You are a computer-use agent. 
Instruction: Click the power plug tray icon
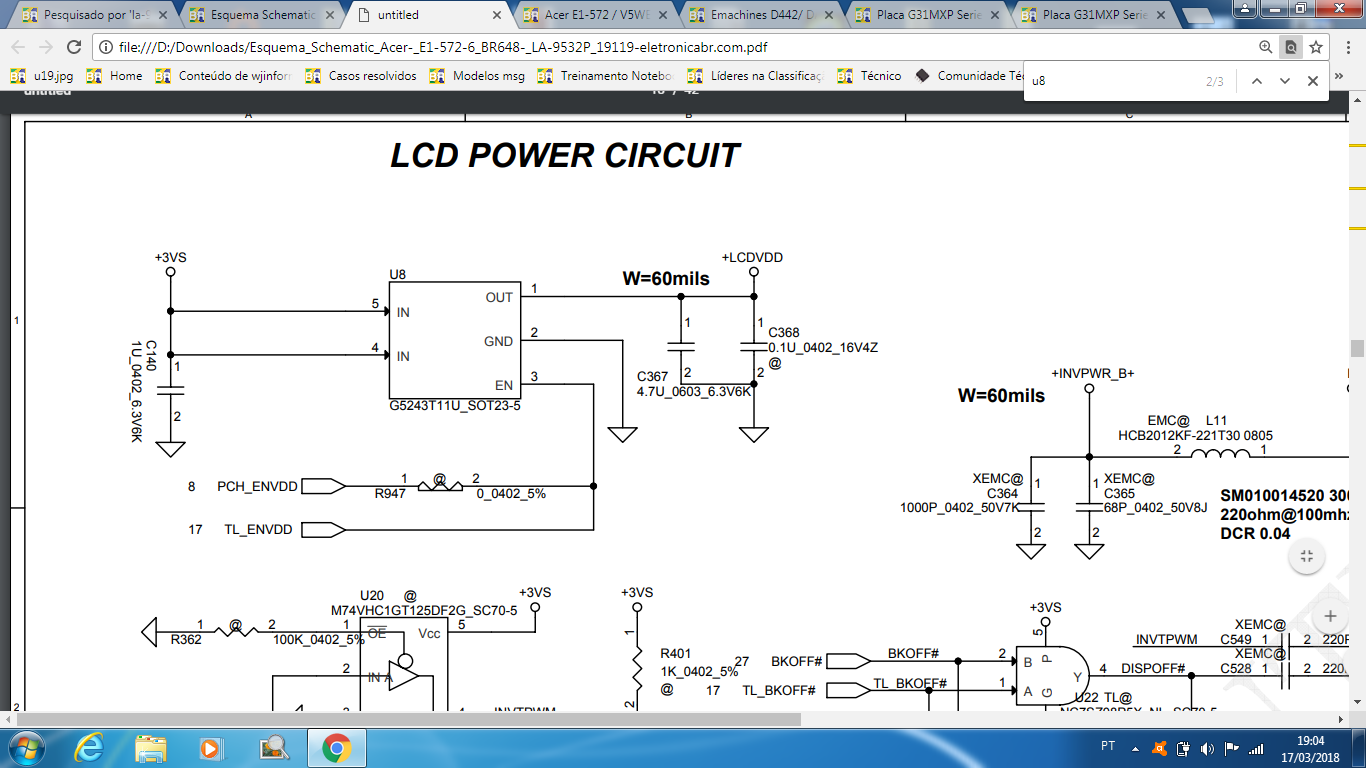(x=1184, y=748)
